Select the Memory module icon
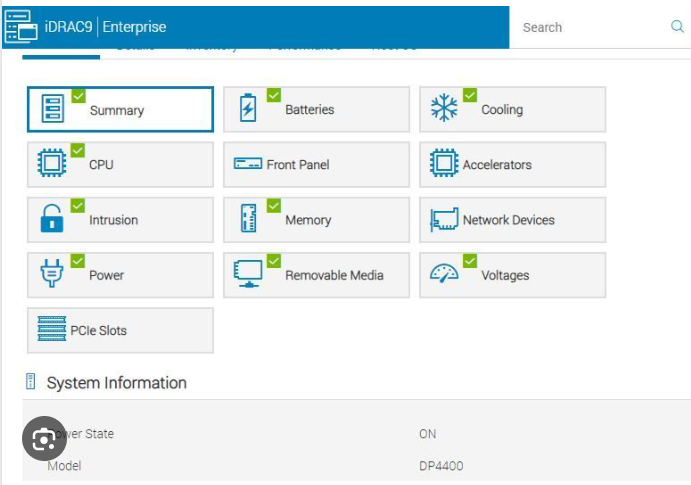 [x=248, y=220]
